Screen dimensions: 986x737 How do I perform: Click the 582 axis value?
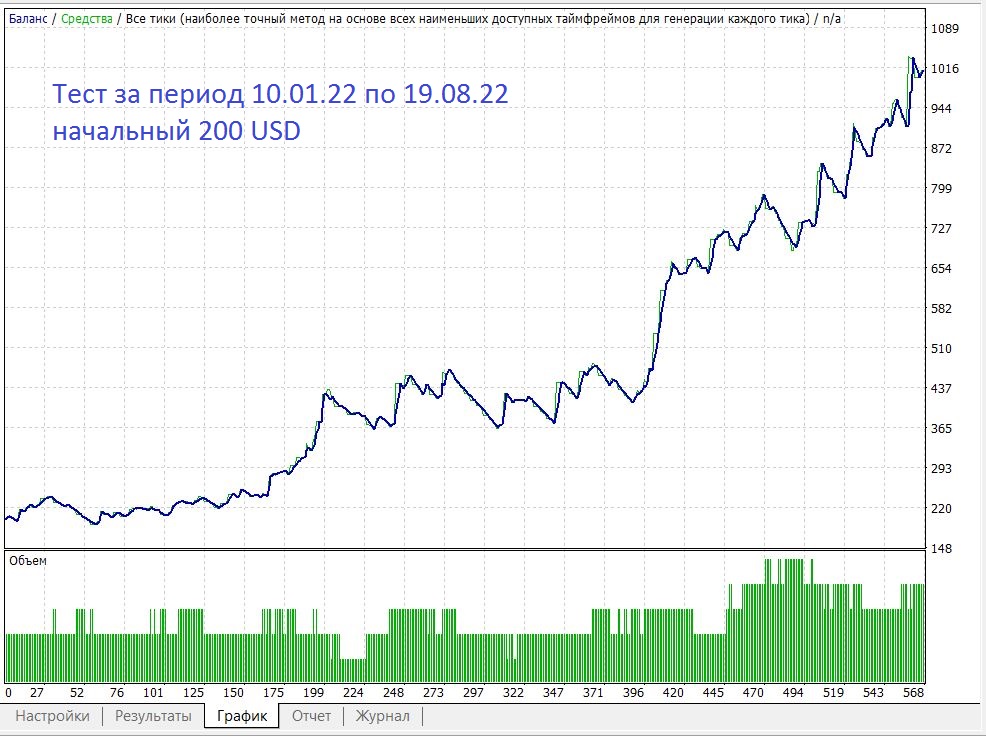941,308
